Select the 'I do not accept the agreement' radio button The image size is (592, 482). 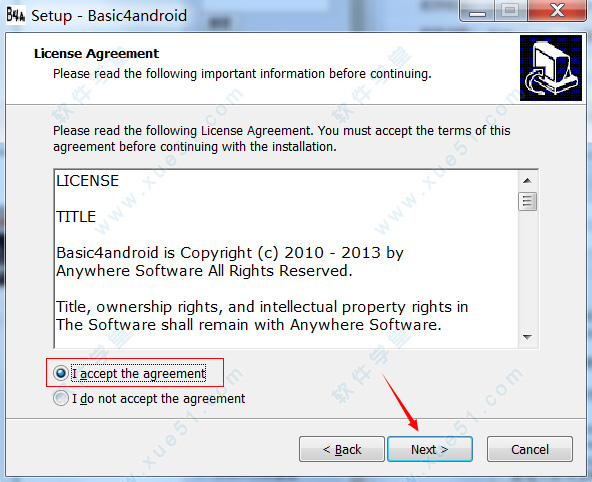[x=61, y=398]
